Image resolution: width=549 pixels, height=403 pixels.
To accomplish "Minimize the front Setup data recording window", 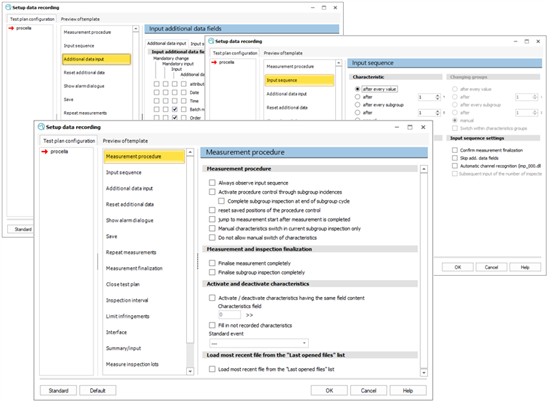I will pyautogui.click(x=397, y=127).
